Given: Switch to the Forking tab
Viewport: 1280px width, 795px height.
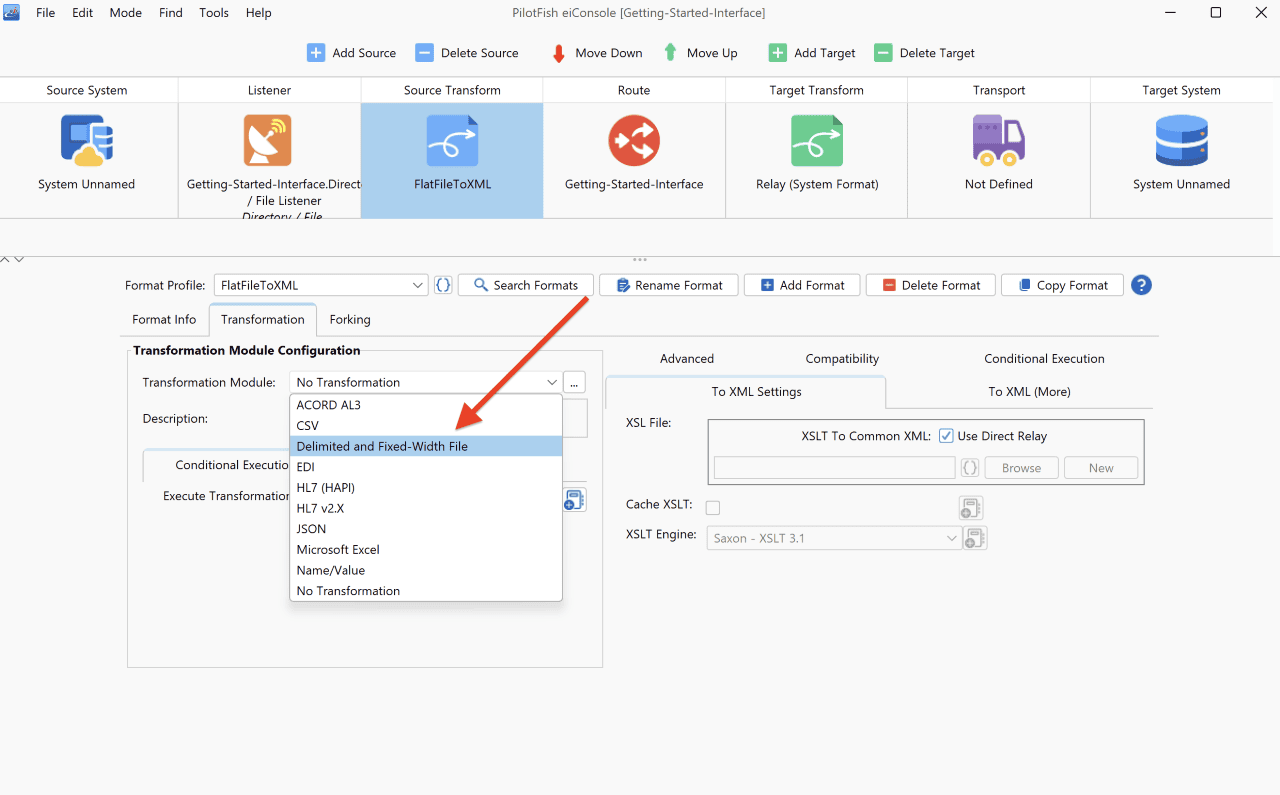Looking at the screenshot, I should point(350,319).
